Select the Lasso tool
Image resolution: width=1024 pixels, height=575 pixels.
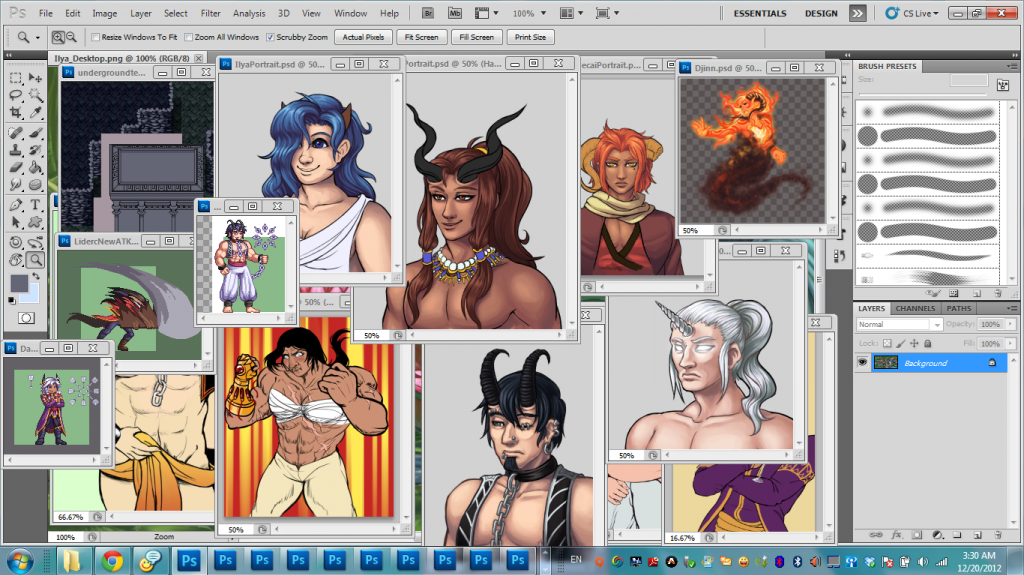16,95
